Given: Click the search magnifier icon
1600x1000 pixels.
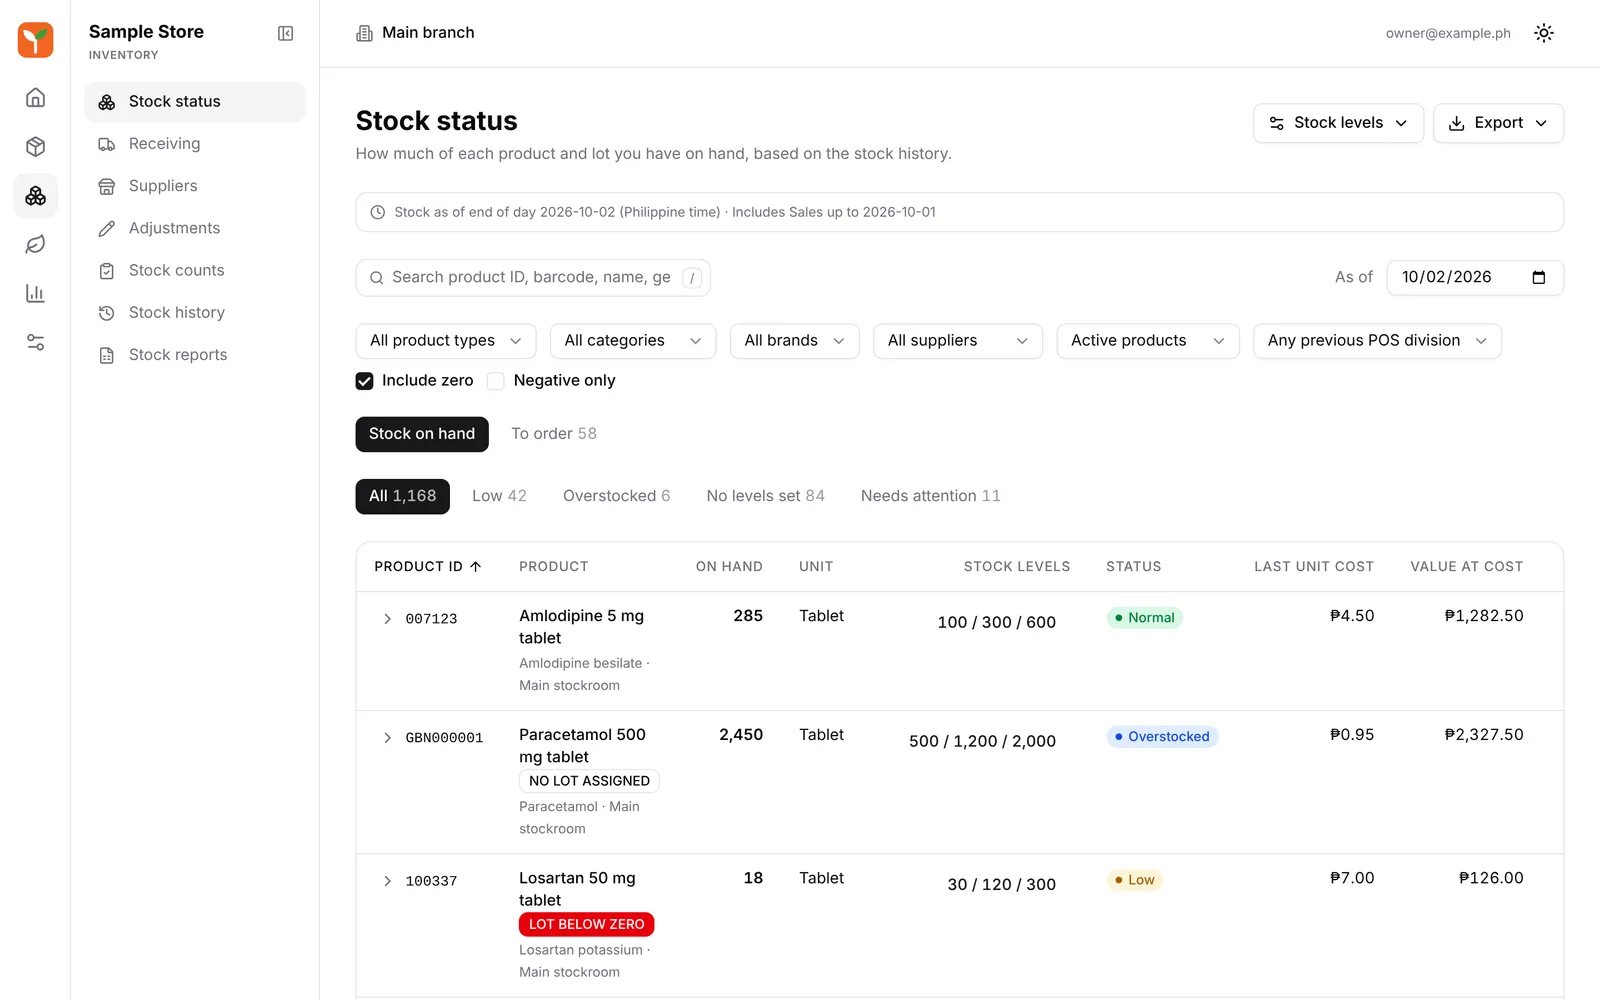Looking at the screenshot, I should point(376,278).
